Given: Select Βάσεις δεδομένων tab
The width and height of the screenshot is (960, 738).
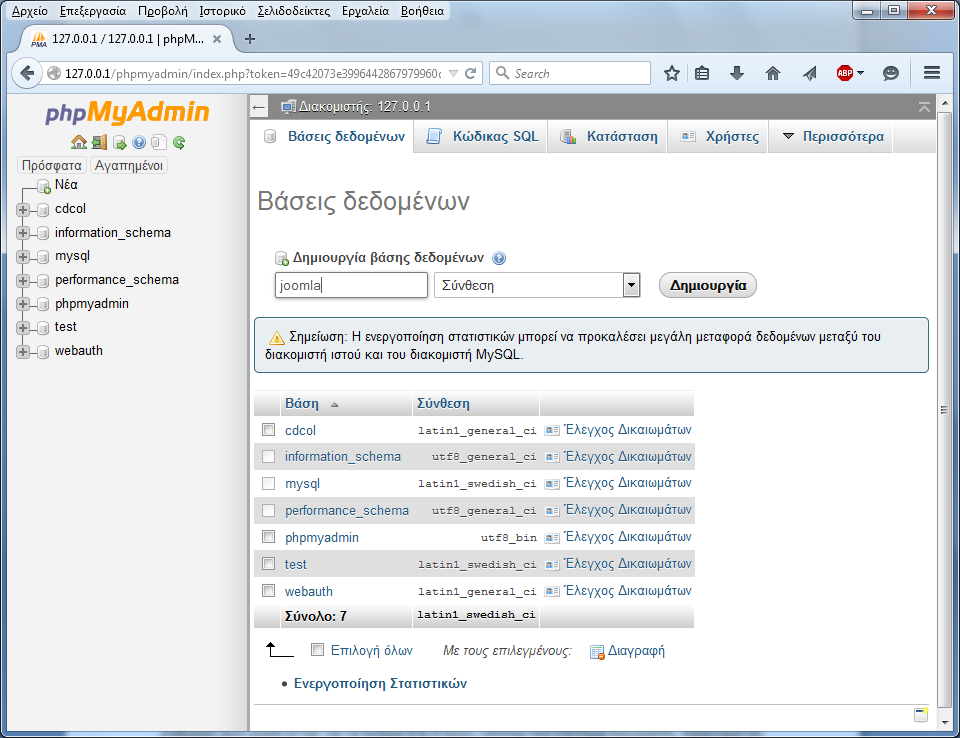Looking at the screenshot, I should pyautogui.click(x=332, y=136).
